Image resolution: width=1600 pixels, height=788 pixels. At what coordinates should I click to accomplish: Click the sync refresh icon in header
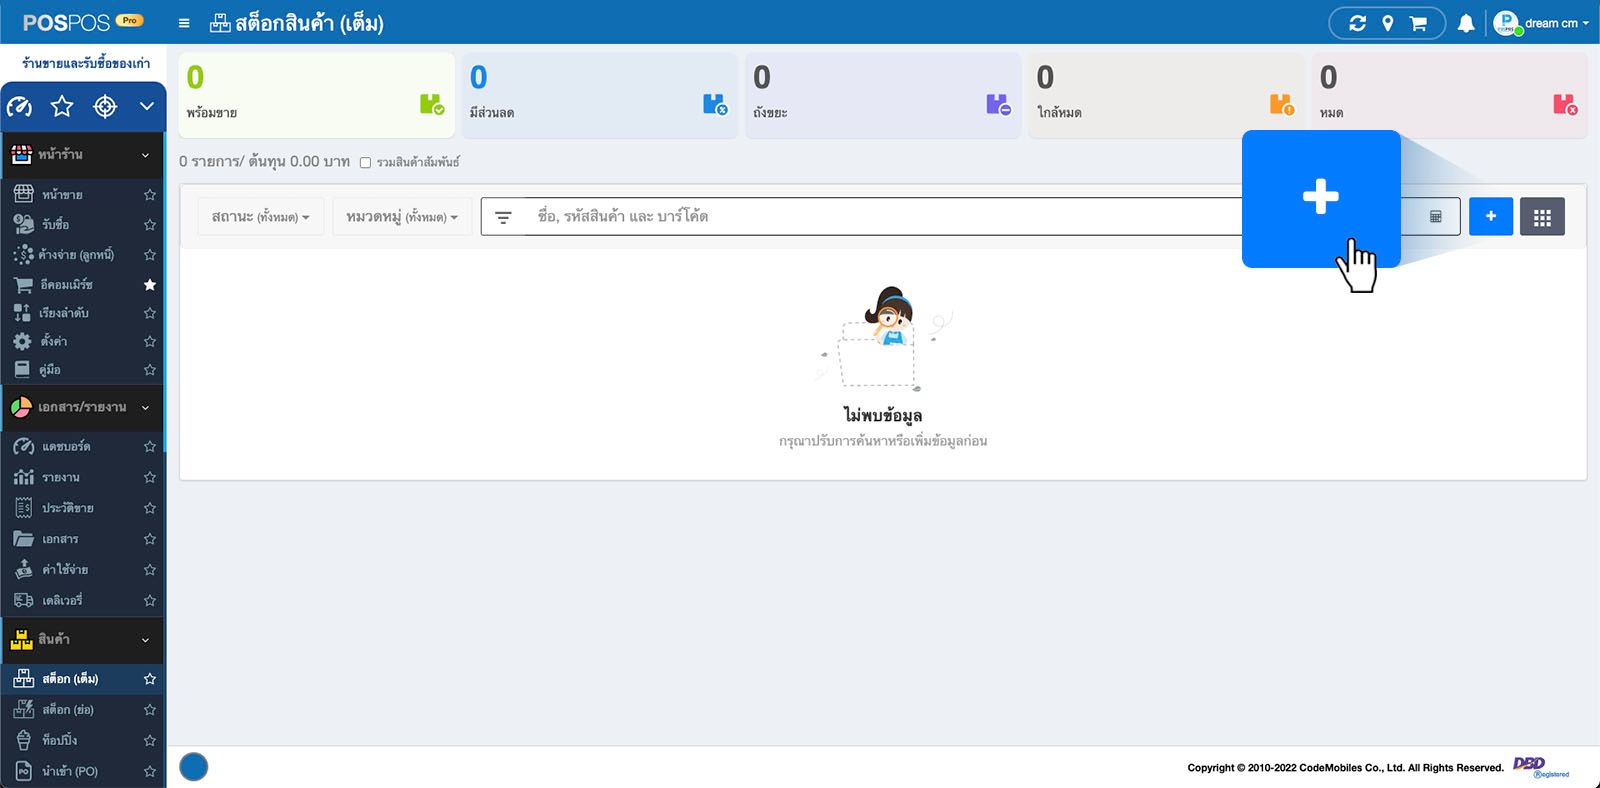(1357, 23)
